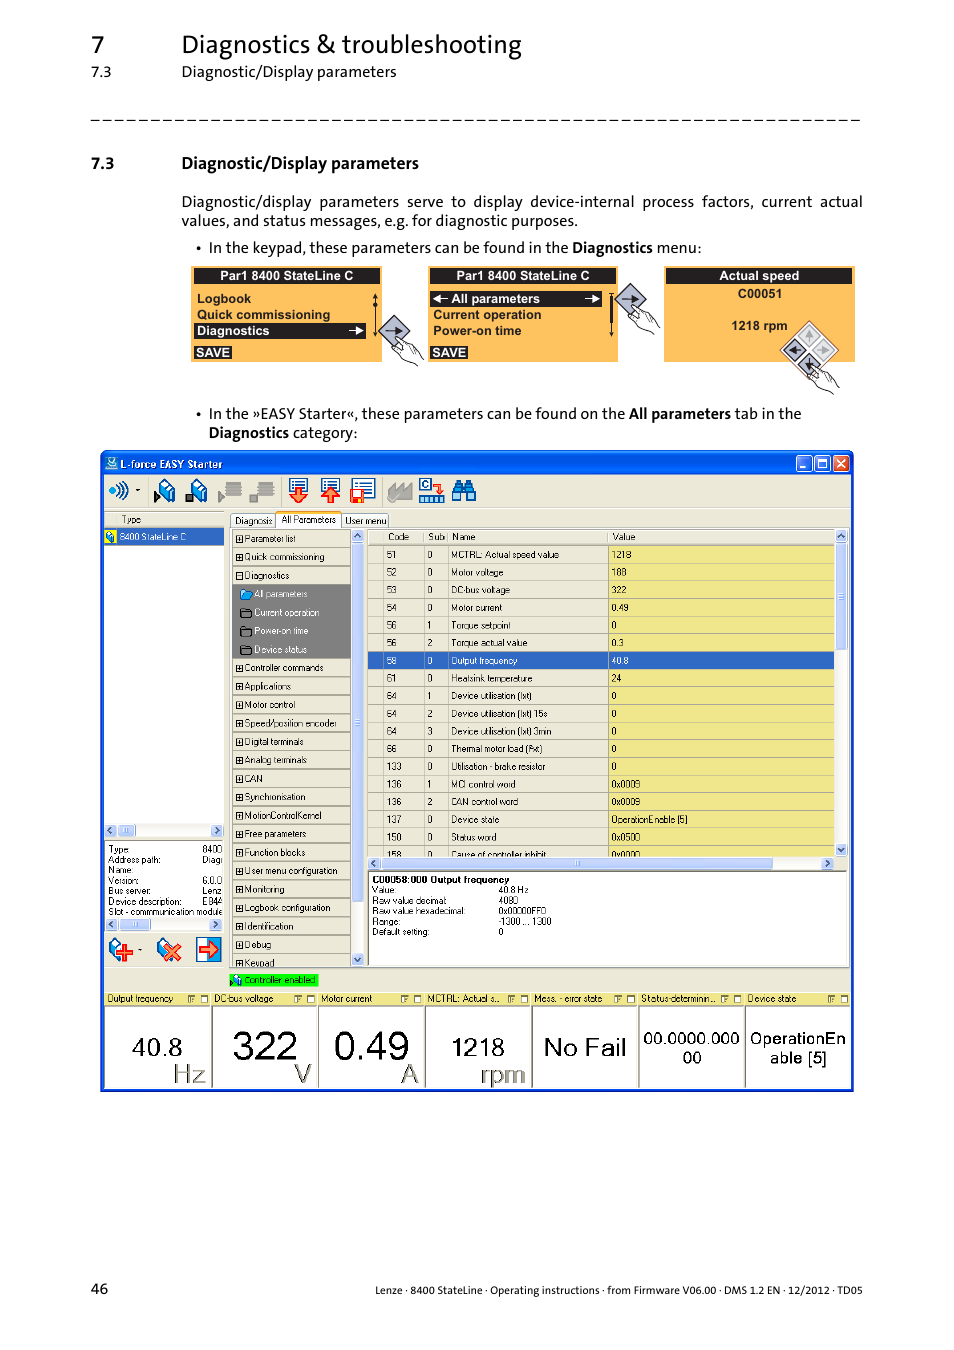Screen dimensions: 954x1350
Task: Click the download parameter set icon
Action: point(298,490)
